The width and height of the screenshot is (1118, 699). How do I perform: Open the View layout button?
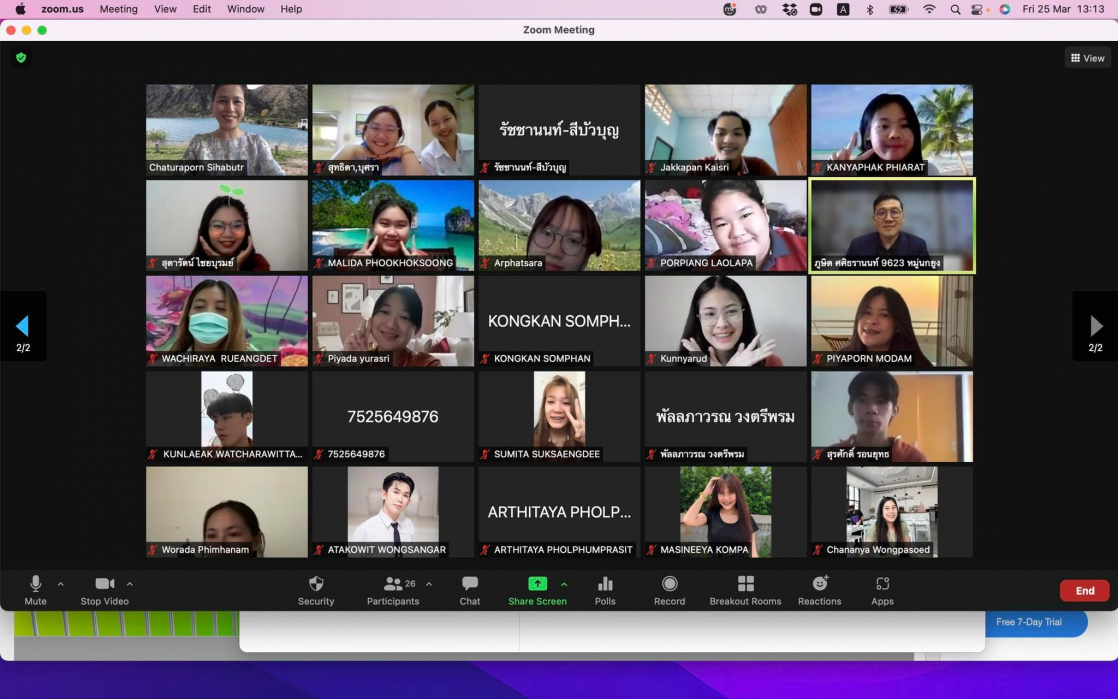pos(1088,58)
